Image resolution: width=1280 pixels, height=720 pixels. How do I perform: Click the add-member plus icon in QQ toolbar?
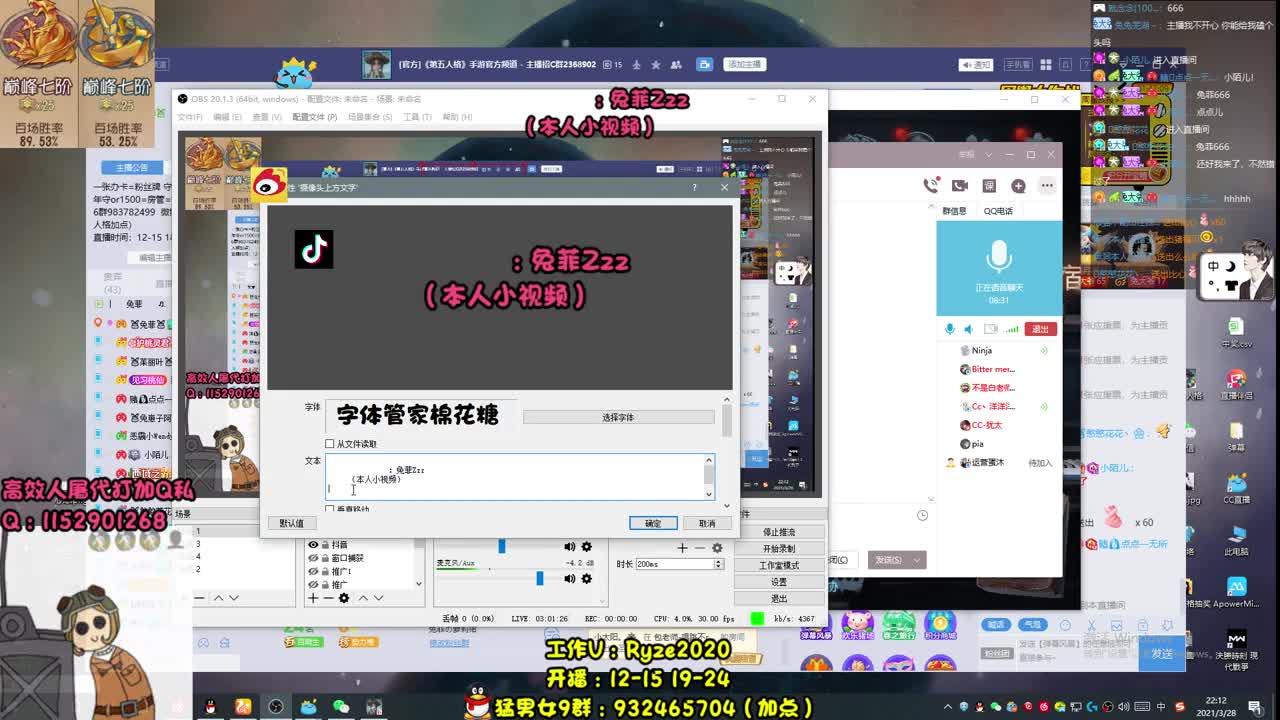click(1018, 185)
